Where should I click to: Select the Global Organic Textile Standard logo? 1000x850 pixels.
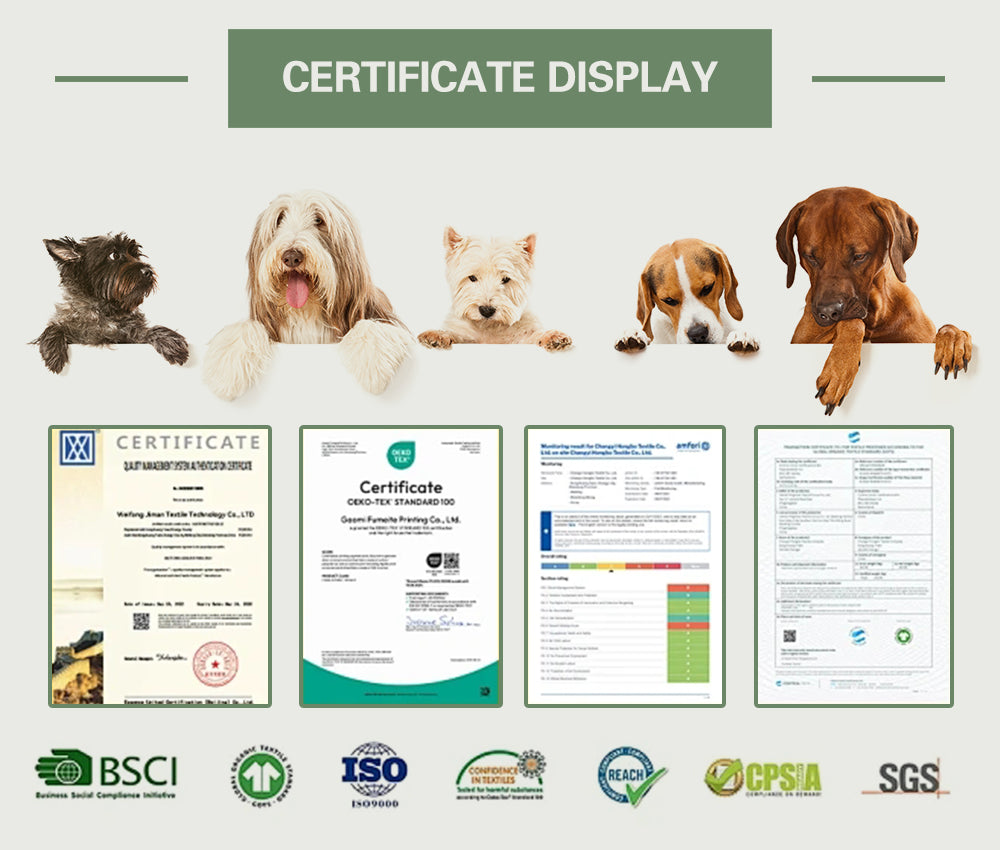click(261, 775)
